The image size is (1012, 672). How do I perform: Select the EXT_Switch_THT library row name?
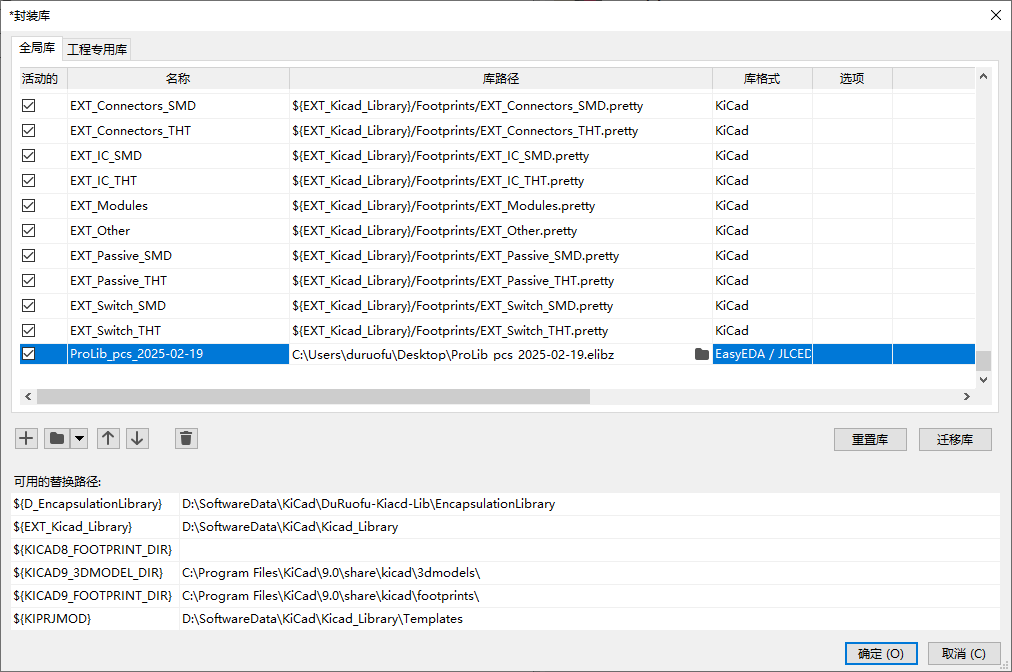115,330
